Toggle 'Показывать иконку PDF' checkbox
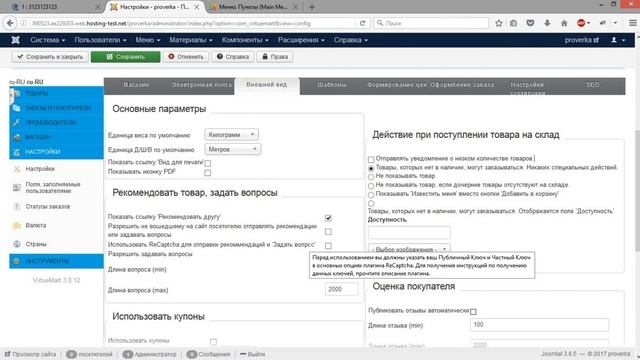 pos(208,173)
